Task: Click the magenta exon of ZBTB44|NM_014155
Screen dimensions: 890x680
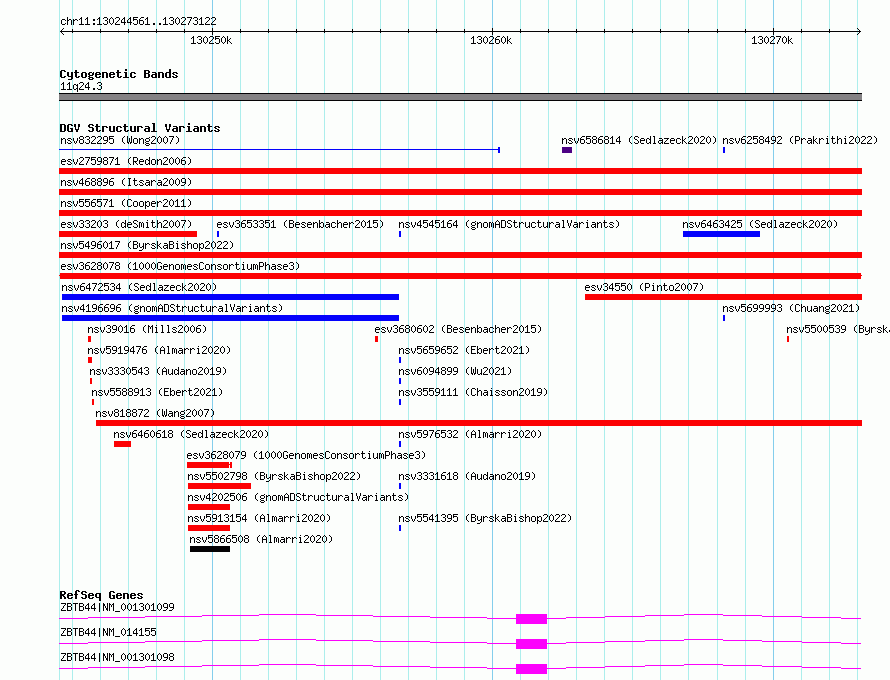Action: 531,644
